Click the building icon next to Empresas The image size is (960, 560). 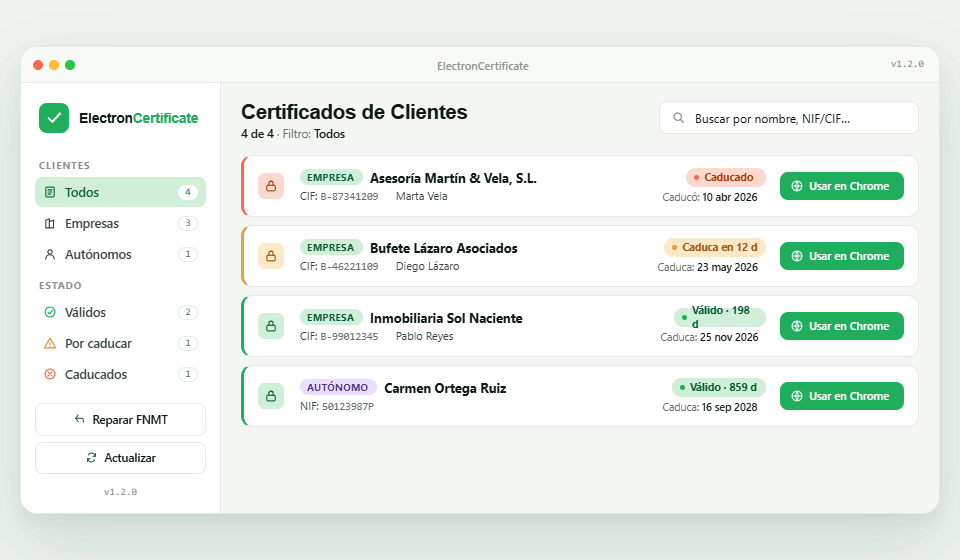point(50,223)
